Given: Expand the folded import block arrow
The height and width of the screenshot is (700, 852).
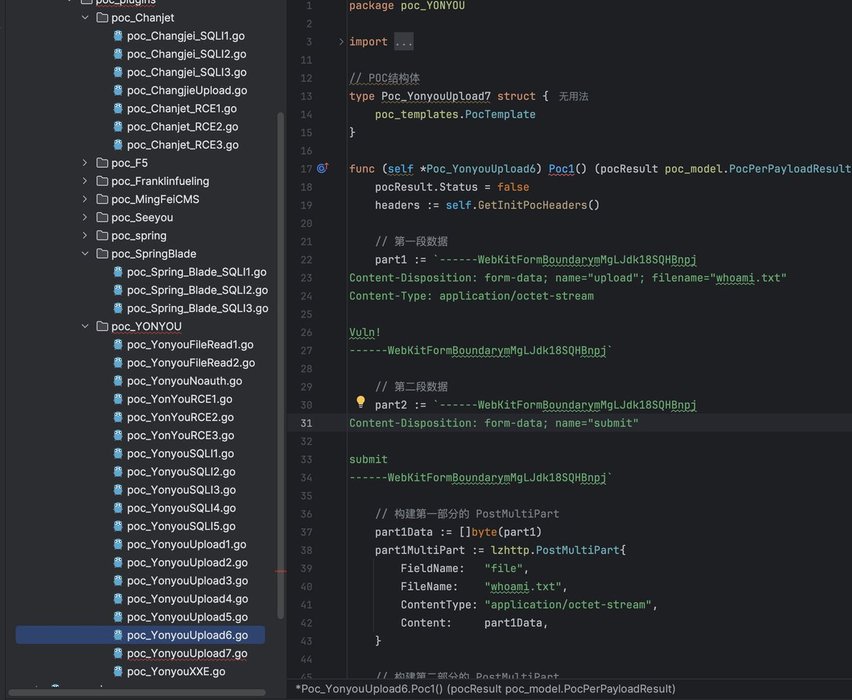Looking at the screenshot, I should (340, 42).
